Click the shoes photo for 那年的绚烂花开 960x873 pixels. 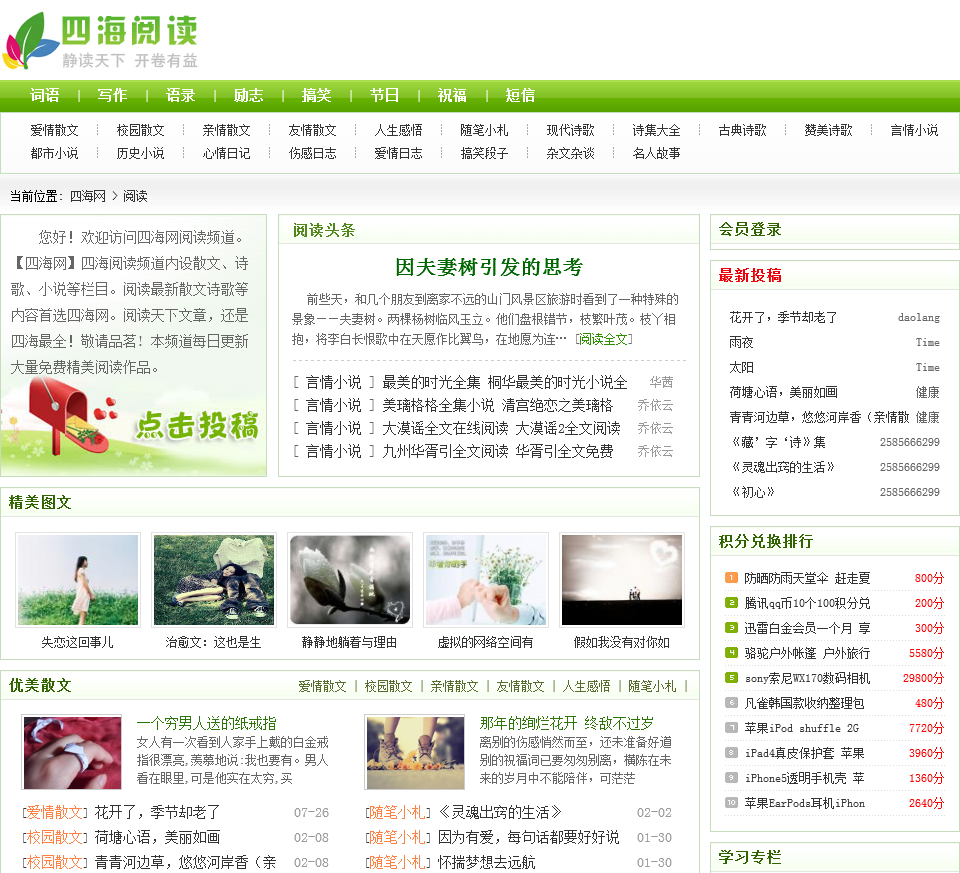click(414, 752)
